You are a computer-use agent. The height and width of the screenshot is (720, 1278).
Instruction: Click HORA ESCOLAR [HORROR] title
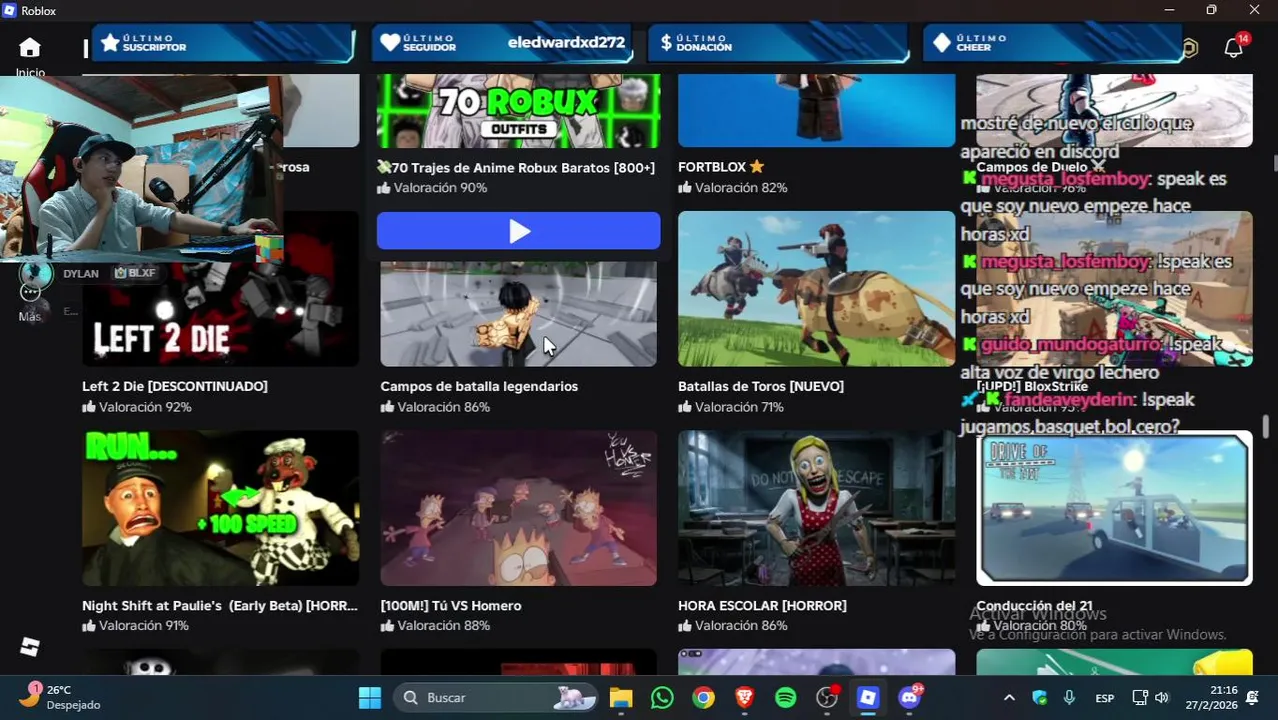(x=762, y=605)
